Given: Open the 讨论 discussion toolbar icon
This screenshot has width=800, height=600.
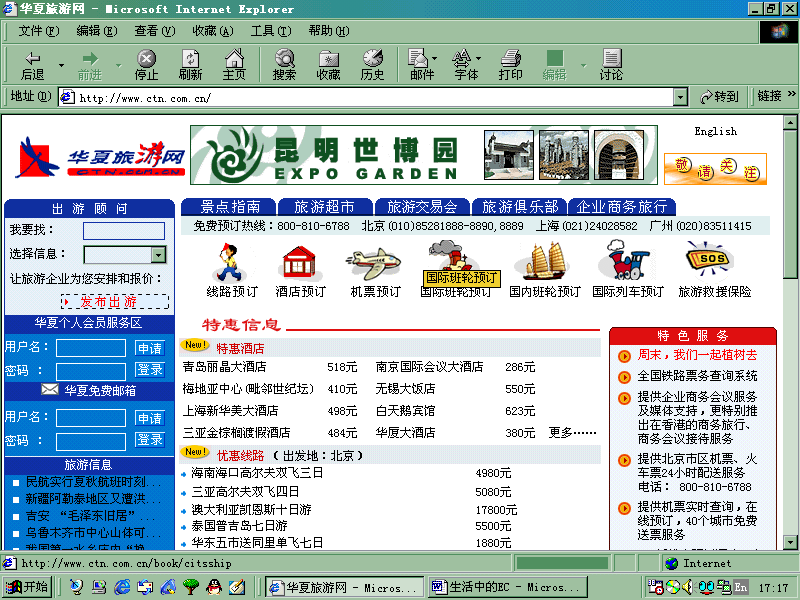Looking at the screenshot, I should click(x=611, y=65).
